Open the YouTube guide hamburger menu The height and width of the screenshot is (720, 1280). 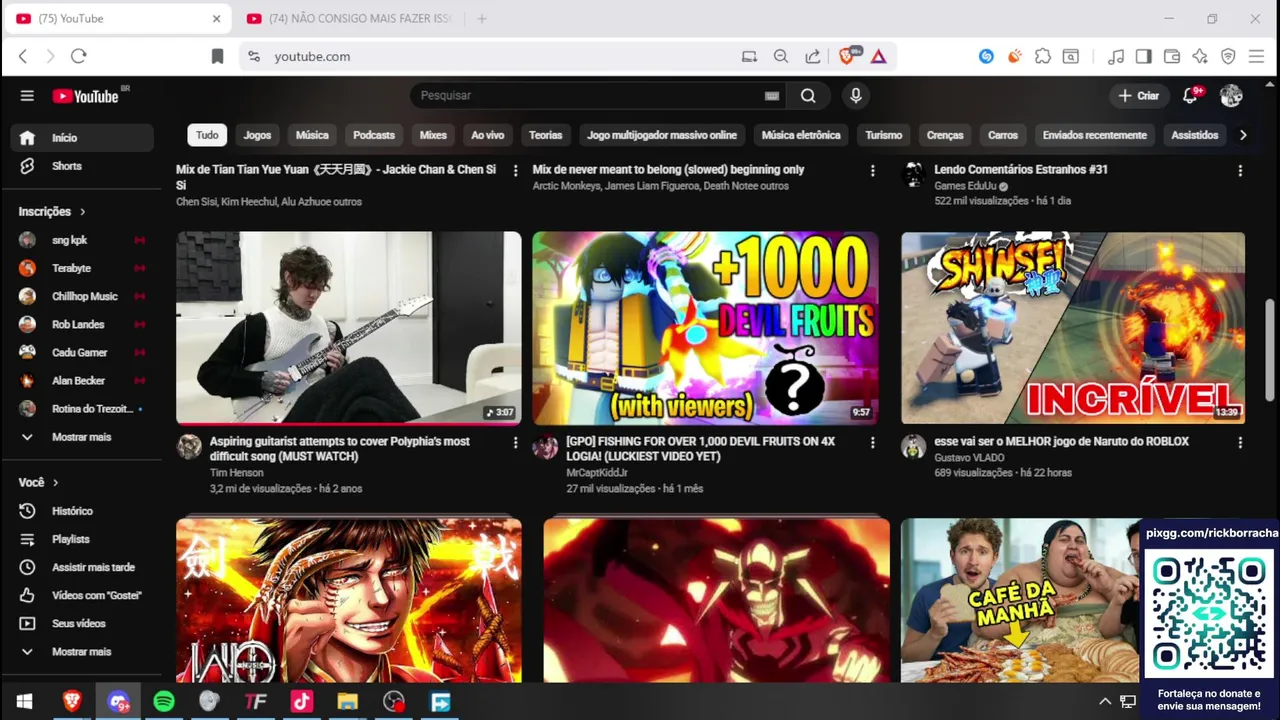coord(27,96)
